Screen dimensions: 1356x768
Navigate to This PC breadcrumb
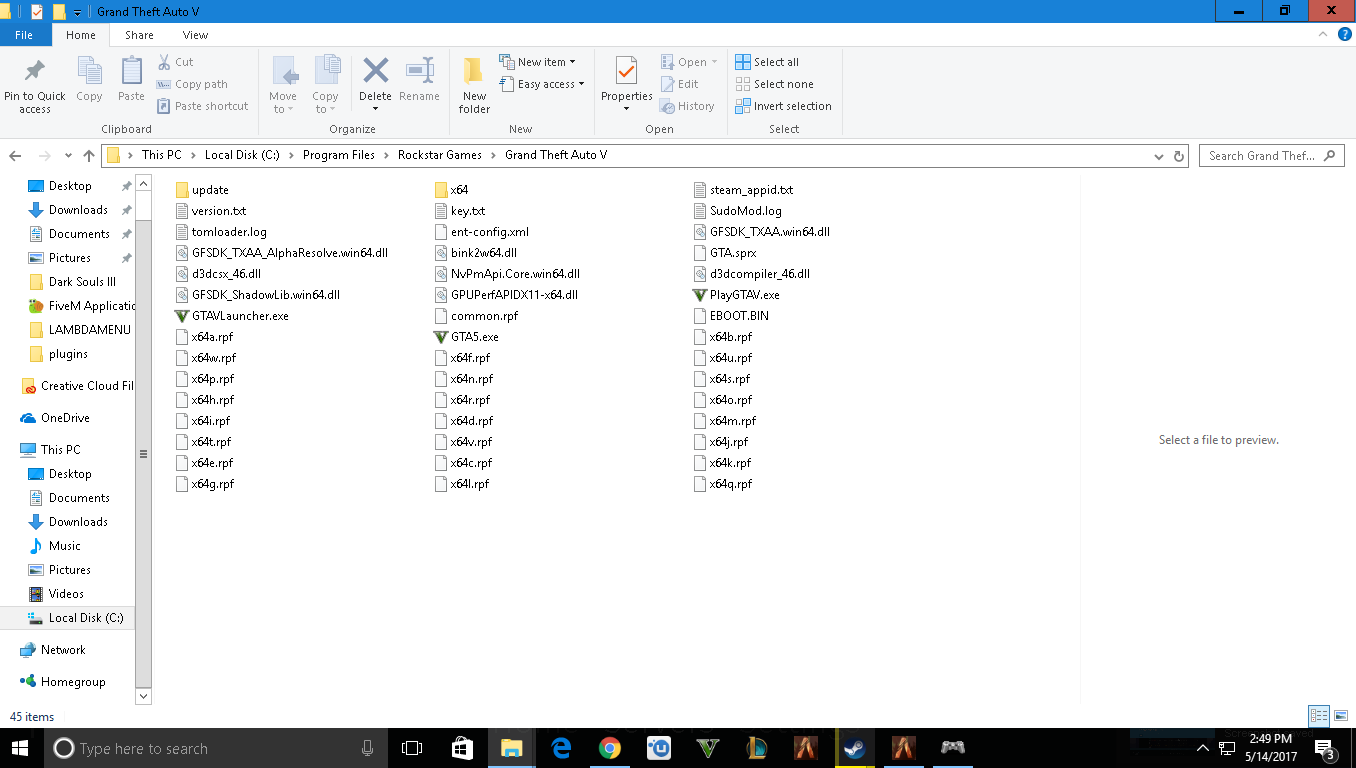click(162, 155)
